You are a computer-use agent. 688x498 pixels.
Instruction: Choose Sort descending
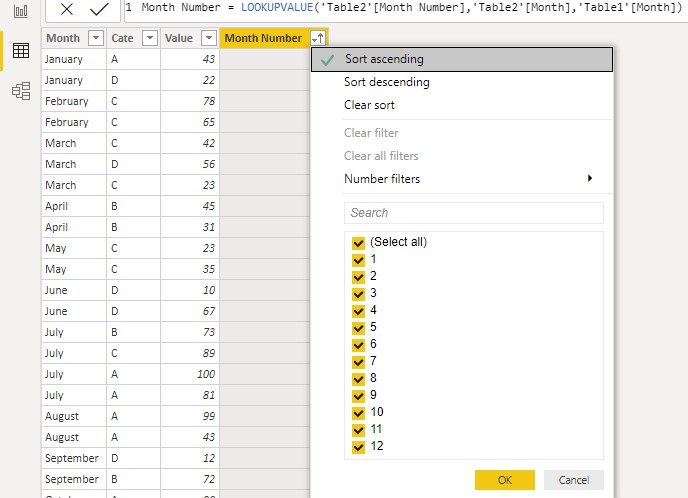coord(387,82)
